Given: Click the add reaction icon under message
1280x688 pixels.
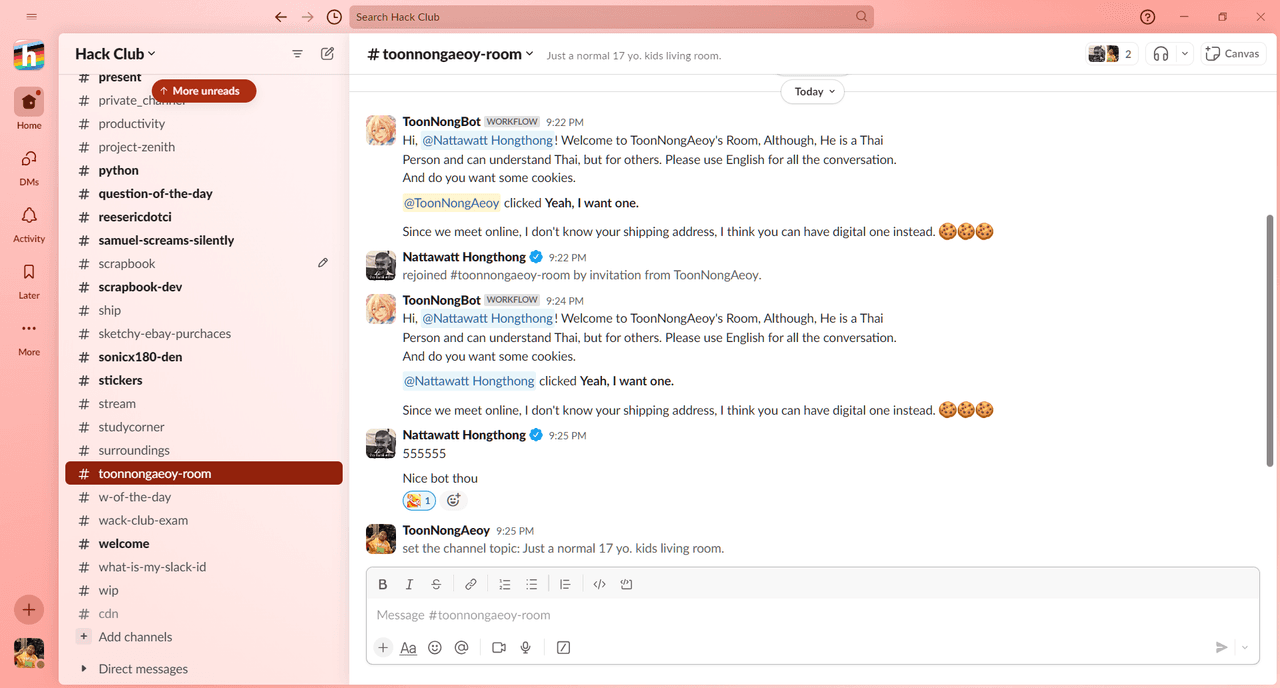Looking at the screenshot, I should pos(454,501).
